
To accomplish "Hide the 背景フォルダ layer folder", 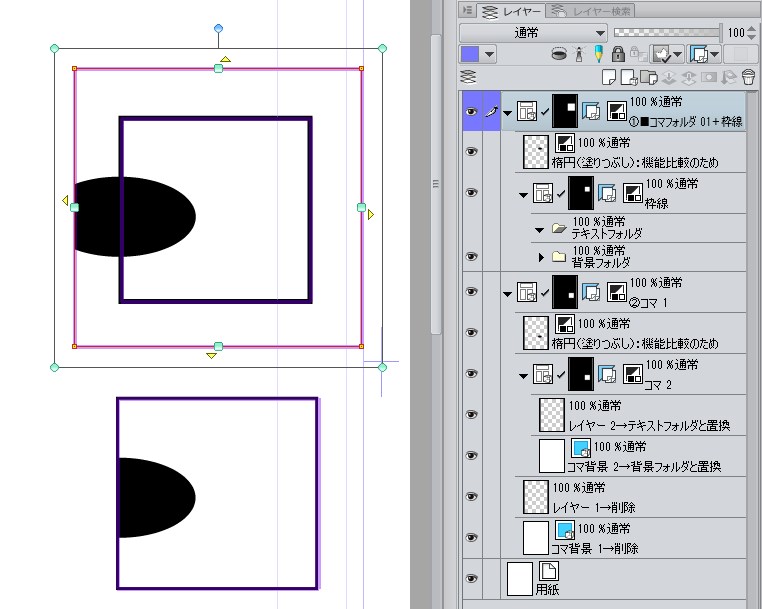I will pos(472,257).
